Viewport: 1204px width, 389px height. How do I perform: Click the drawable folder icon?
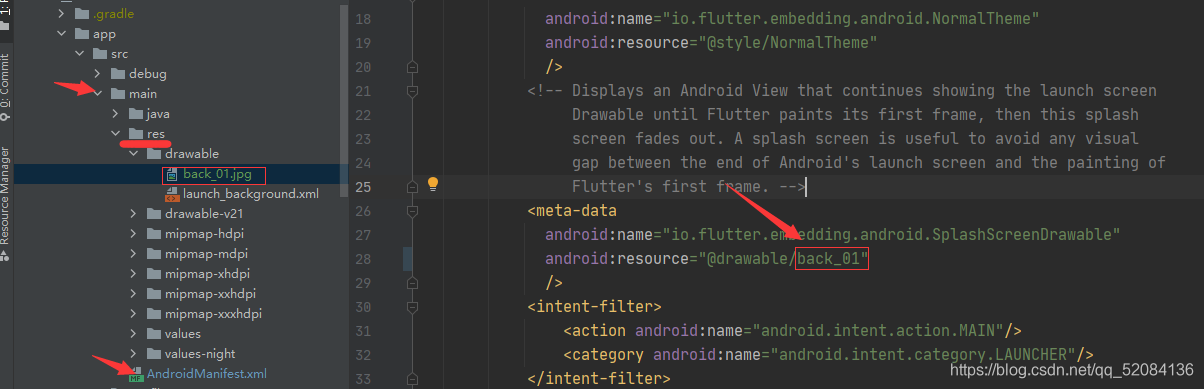pyautogui.click(x=154, y=154)
